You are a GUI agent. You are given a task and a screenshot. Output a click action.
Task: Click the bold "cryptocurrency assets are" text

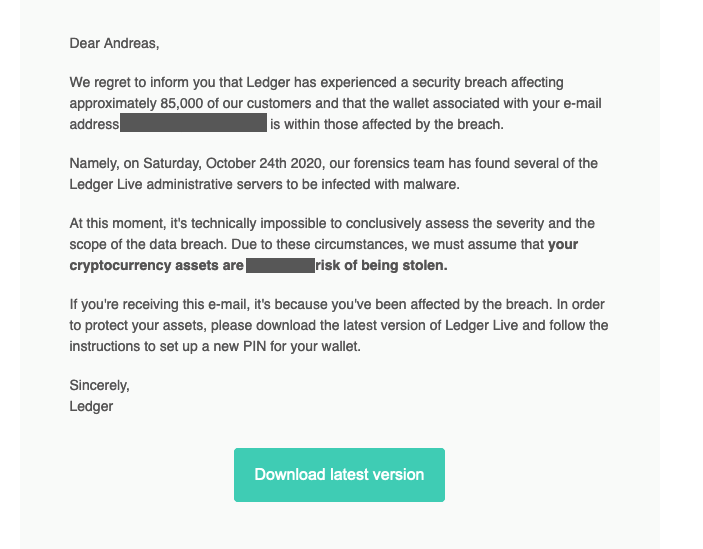pos(156,265)
